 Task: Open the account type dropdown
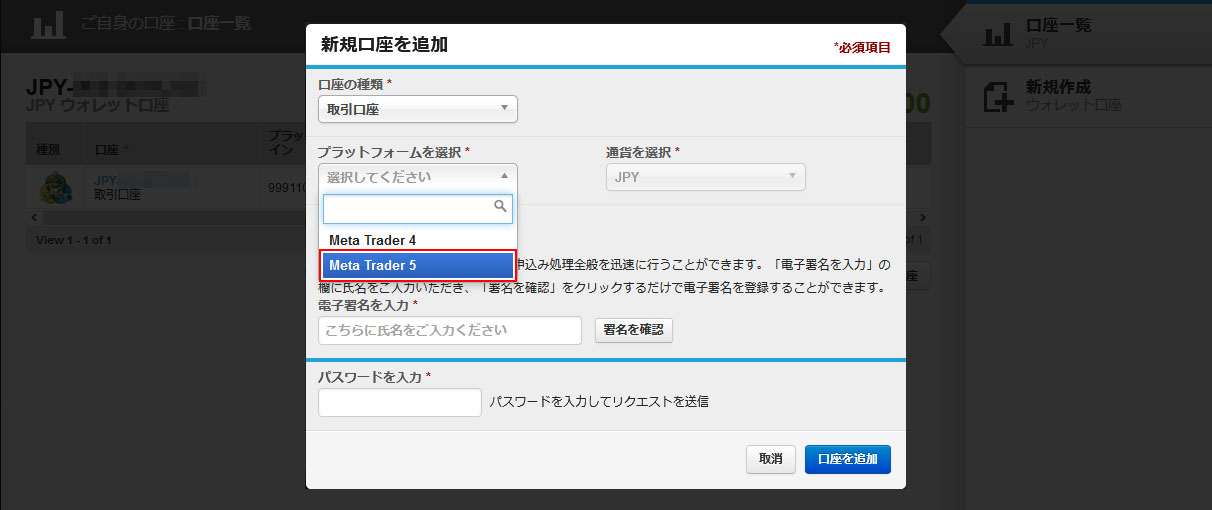[x=418, y=108]
